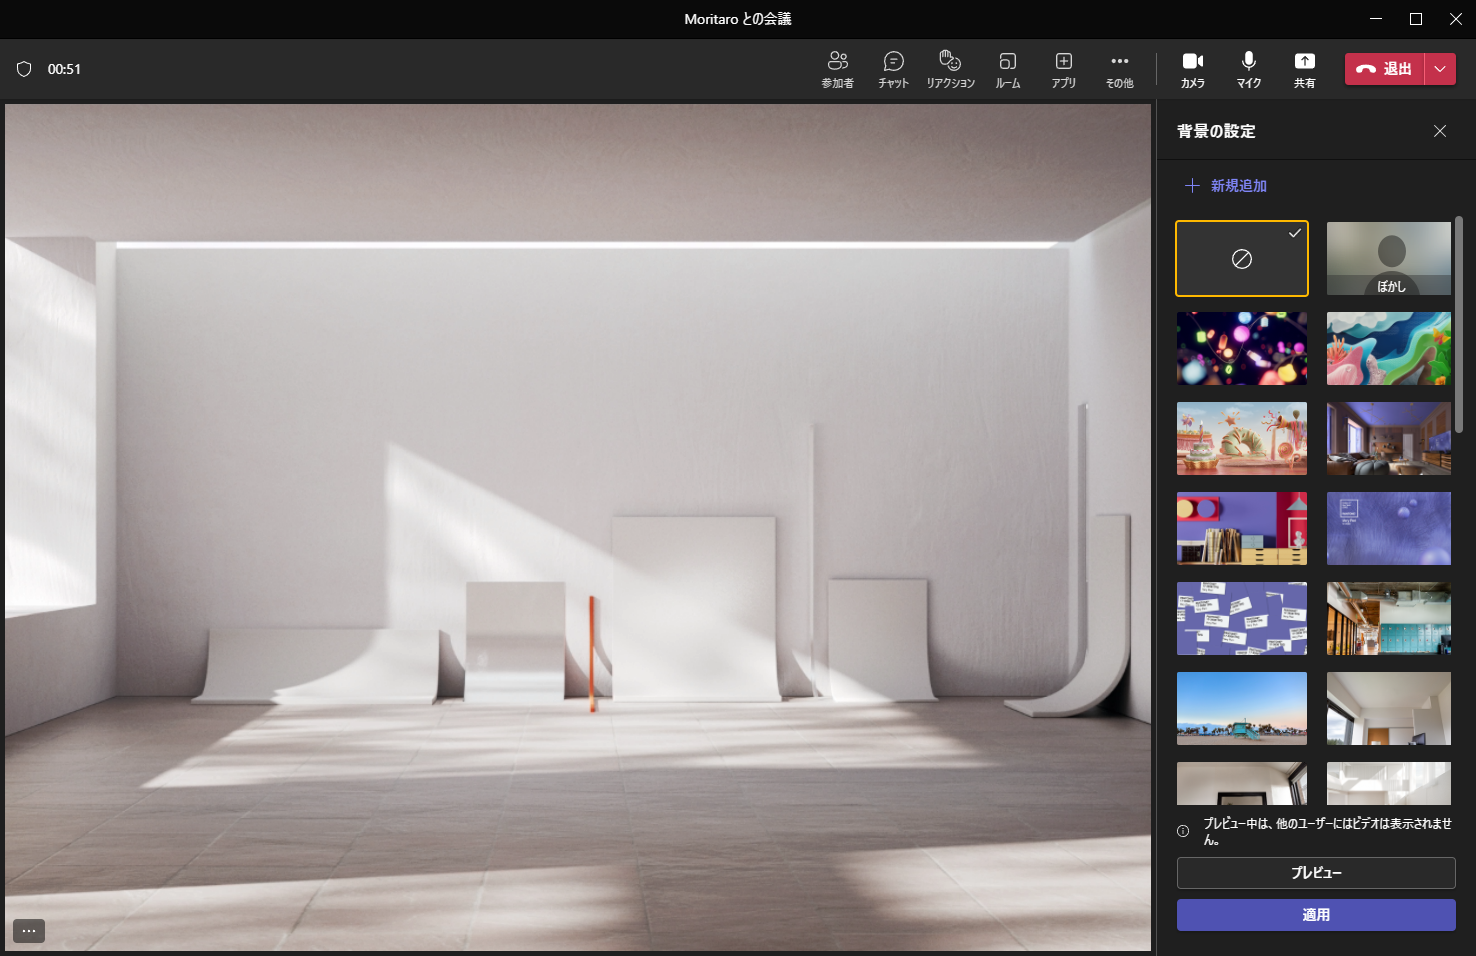Open the ellipsis menu on video preview
Image resolution: width=1476 pixels, height=956 pixels.
[x=29, y=931]
